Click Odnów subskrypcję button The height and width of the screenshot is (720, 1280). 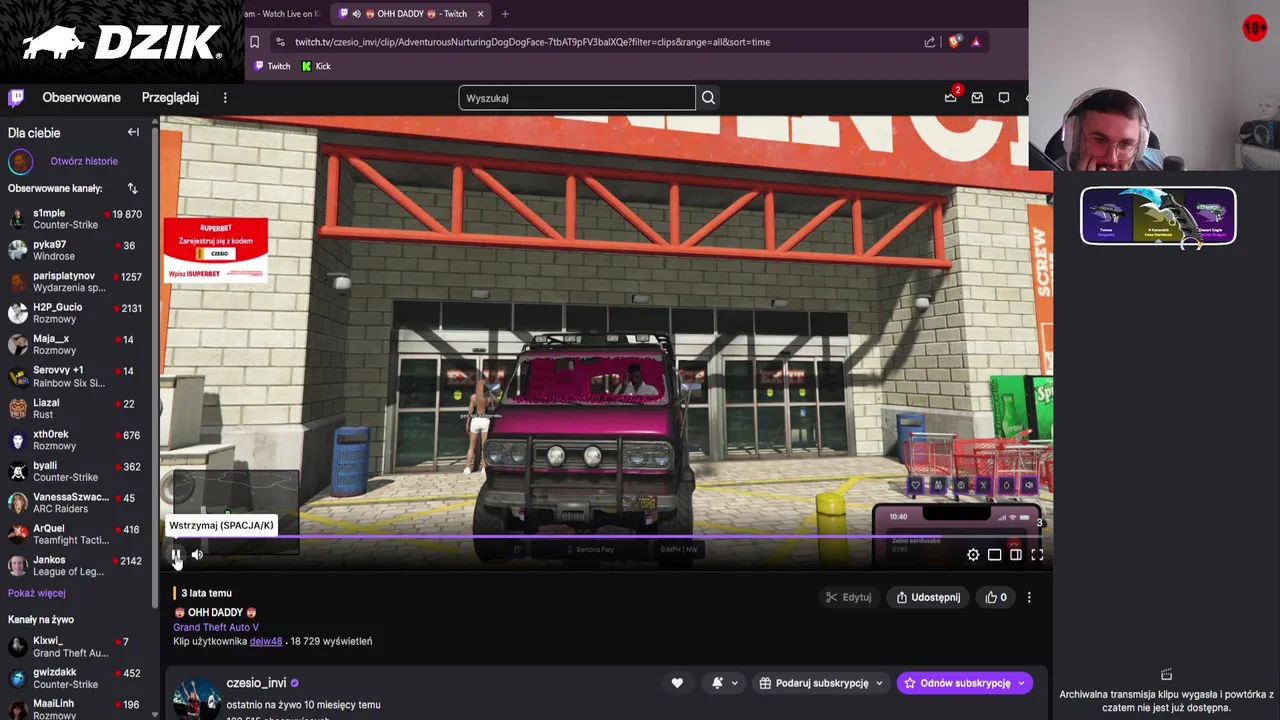point(964,683)
